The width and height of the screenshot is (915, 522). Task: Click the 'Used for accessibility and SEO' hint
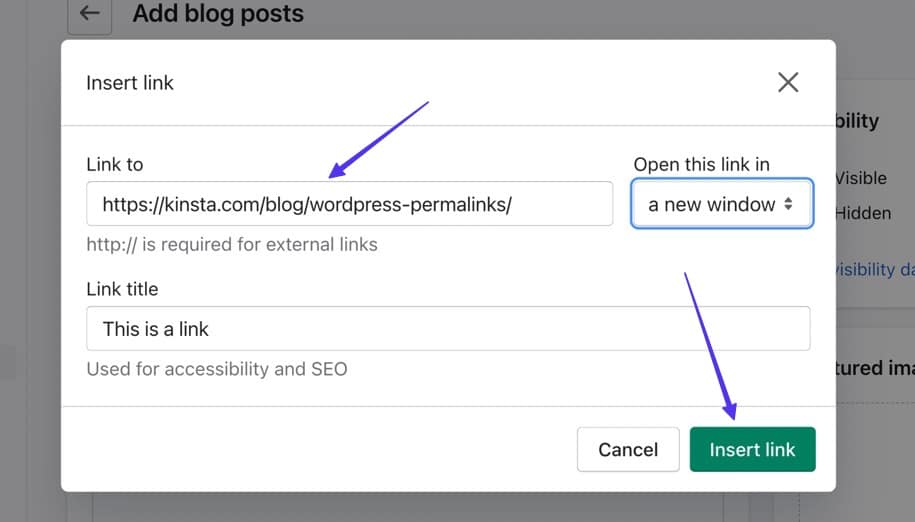[x=217, y=369]
